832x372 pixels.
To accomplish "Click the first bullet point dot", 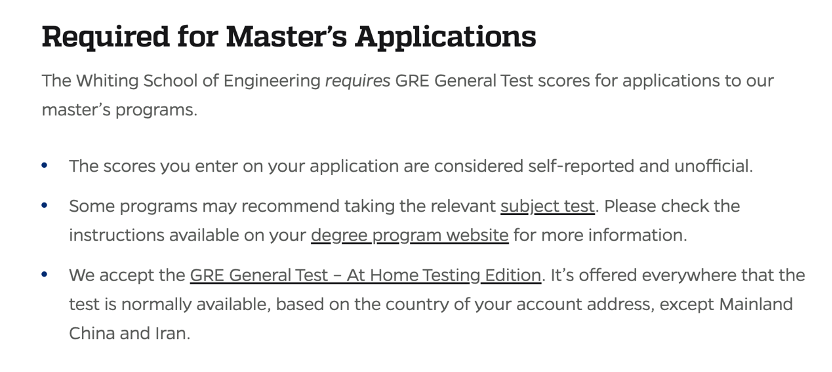I will 44,166.
